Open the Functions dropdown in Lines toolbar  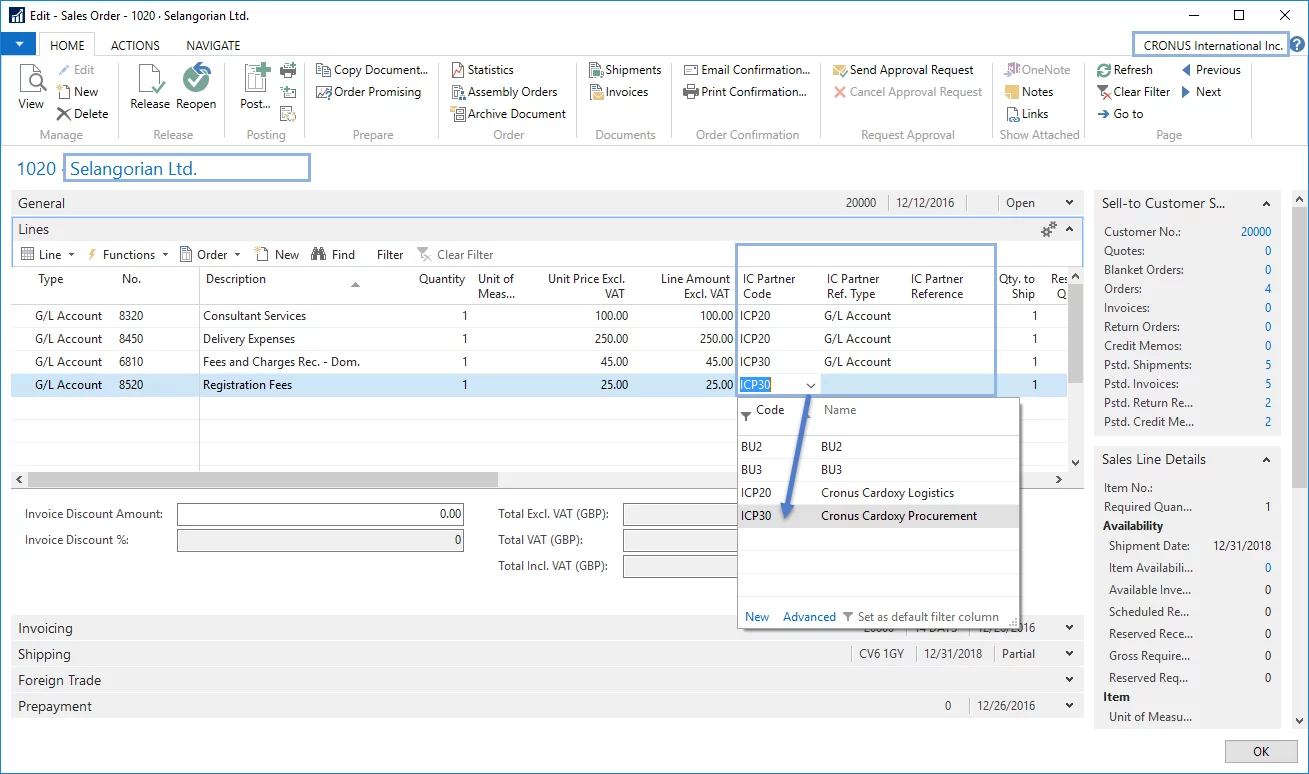pyautogui.click(x=129, y=255)
